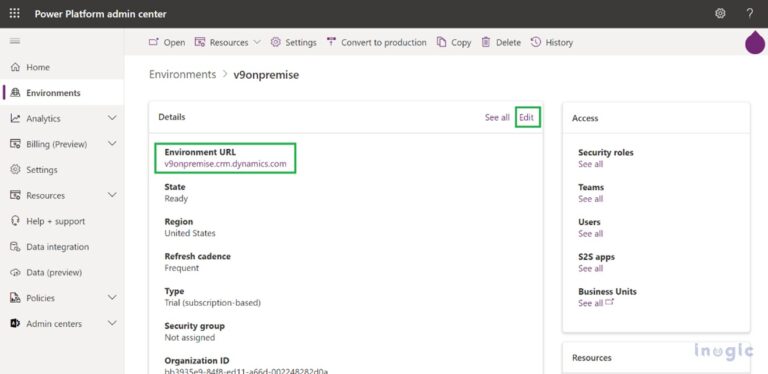Click the toolbar Settings gear icon
Screen dimensions: 768x374
coord(276,42)
